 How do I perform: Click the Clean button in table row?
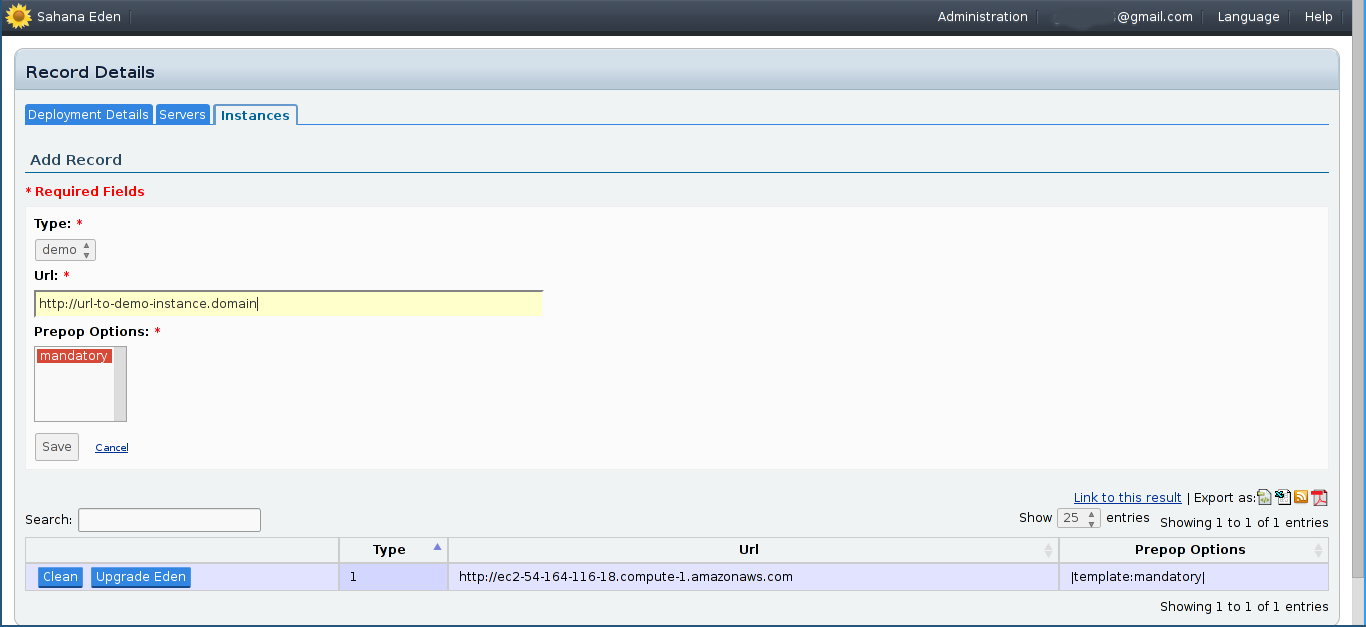click(60, 577)
